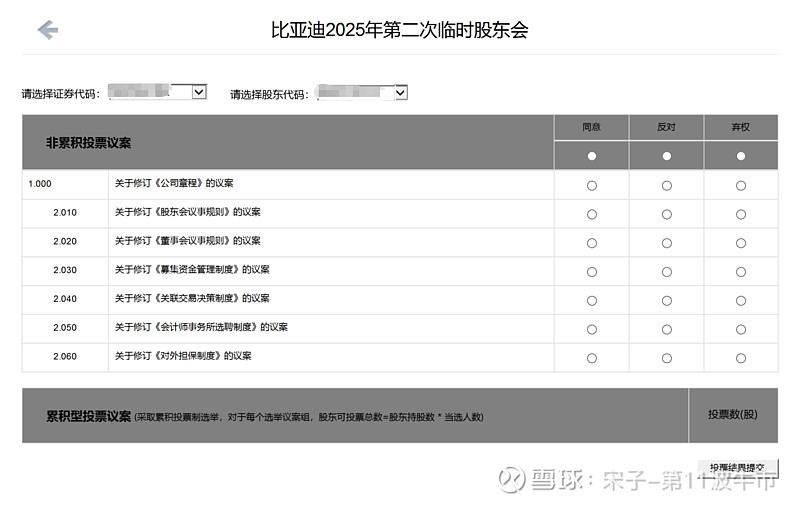Click proposal text 关于修订《股东会议事规则》的议案

[x=188, y=212]
